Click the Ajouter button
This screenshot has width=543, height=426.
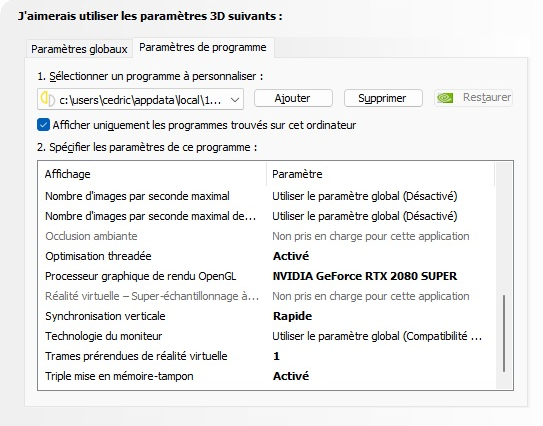click(x=293, y=98)
